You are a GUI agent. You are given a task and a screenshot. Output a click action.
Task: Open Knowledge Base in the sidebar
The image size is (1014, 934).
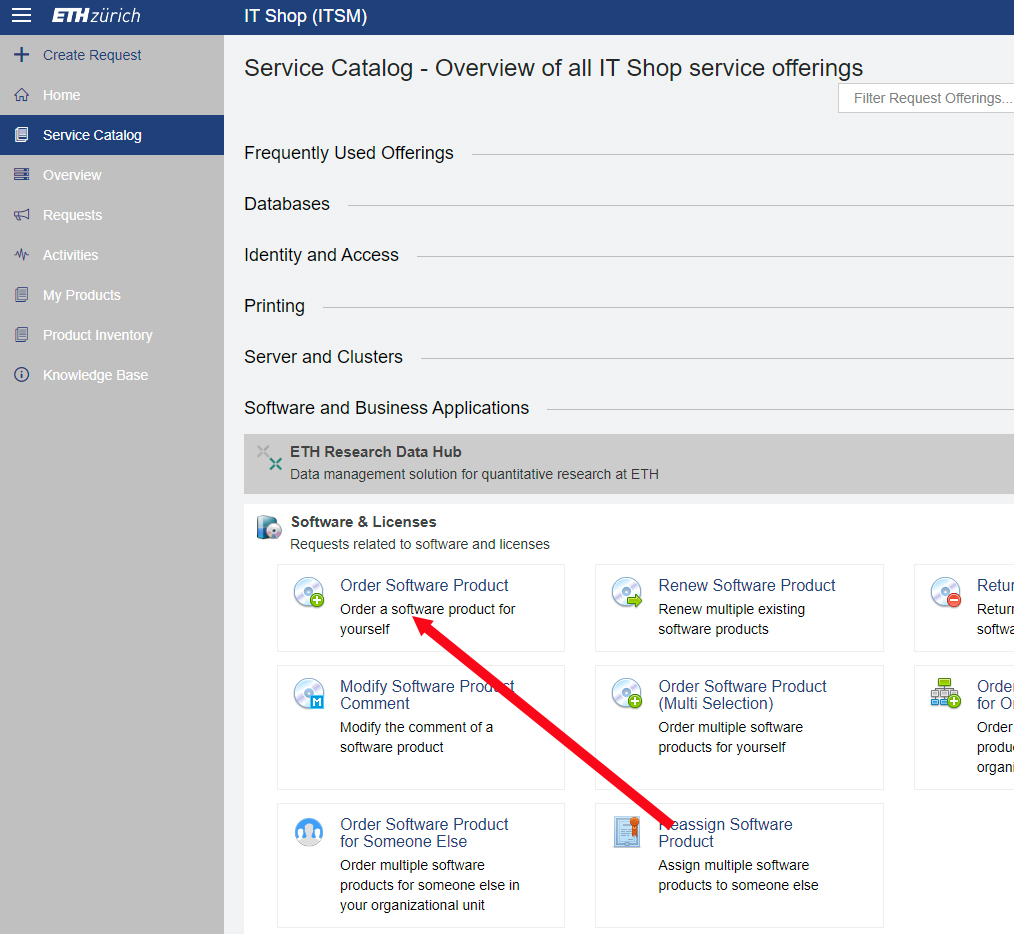point(112,375)
